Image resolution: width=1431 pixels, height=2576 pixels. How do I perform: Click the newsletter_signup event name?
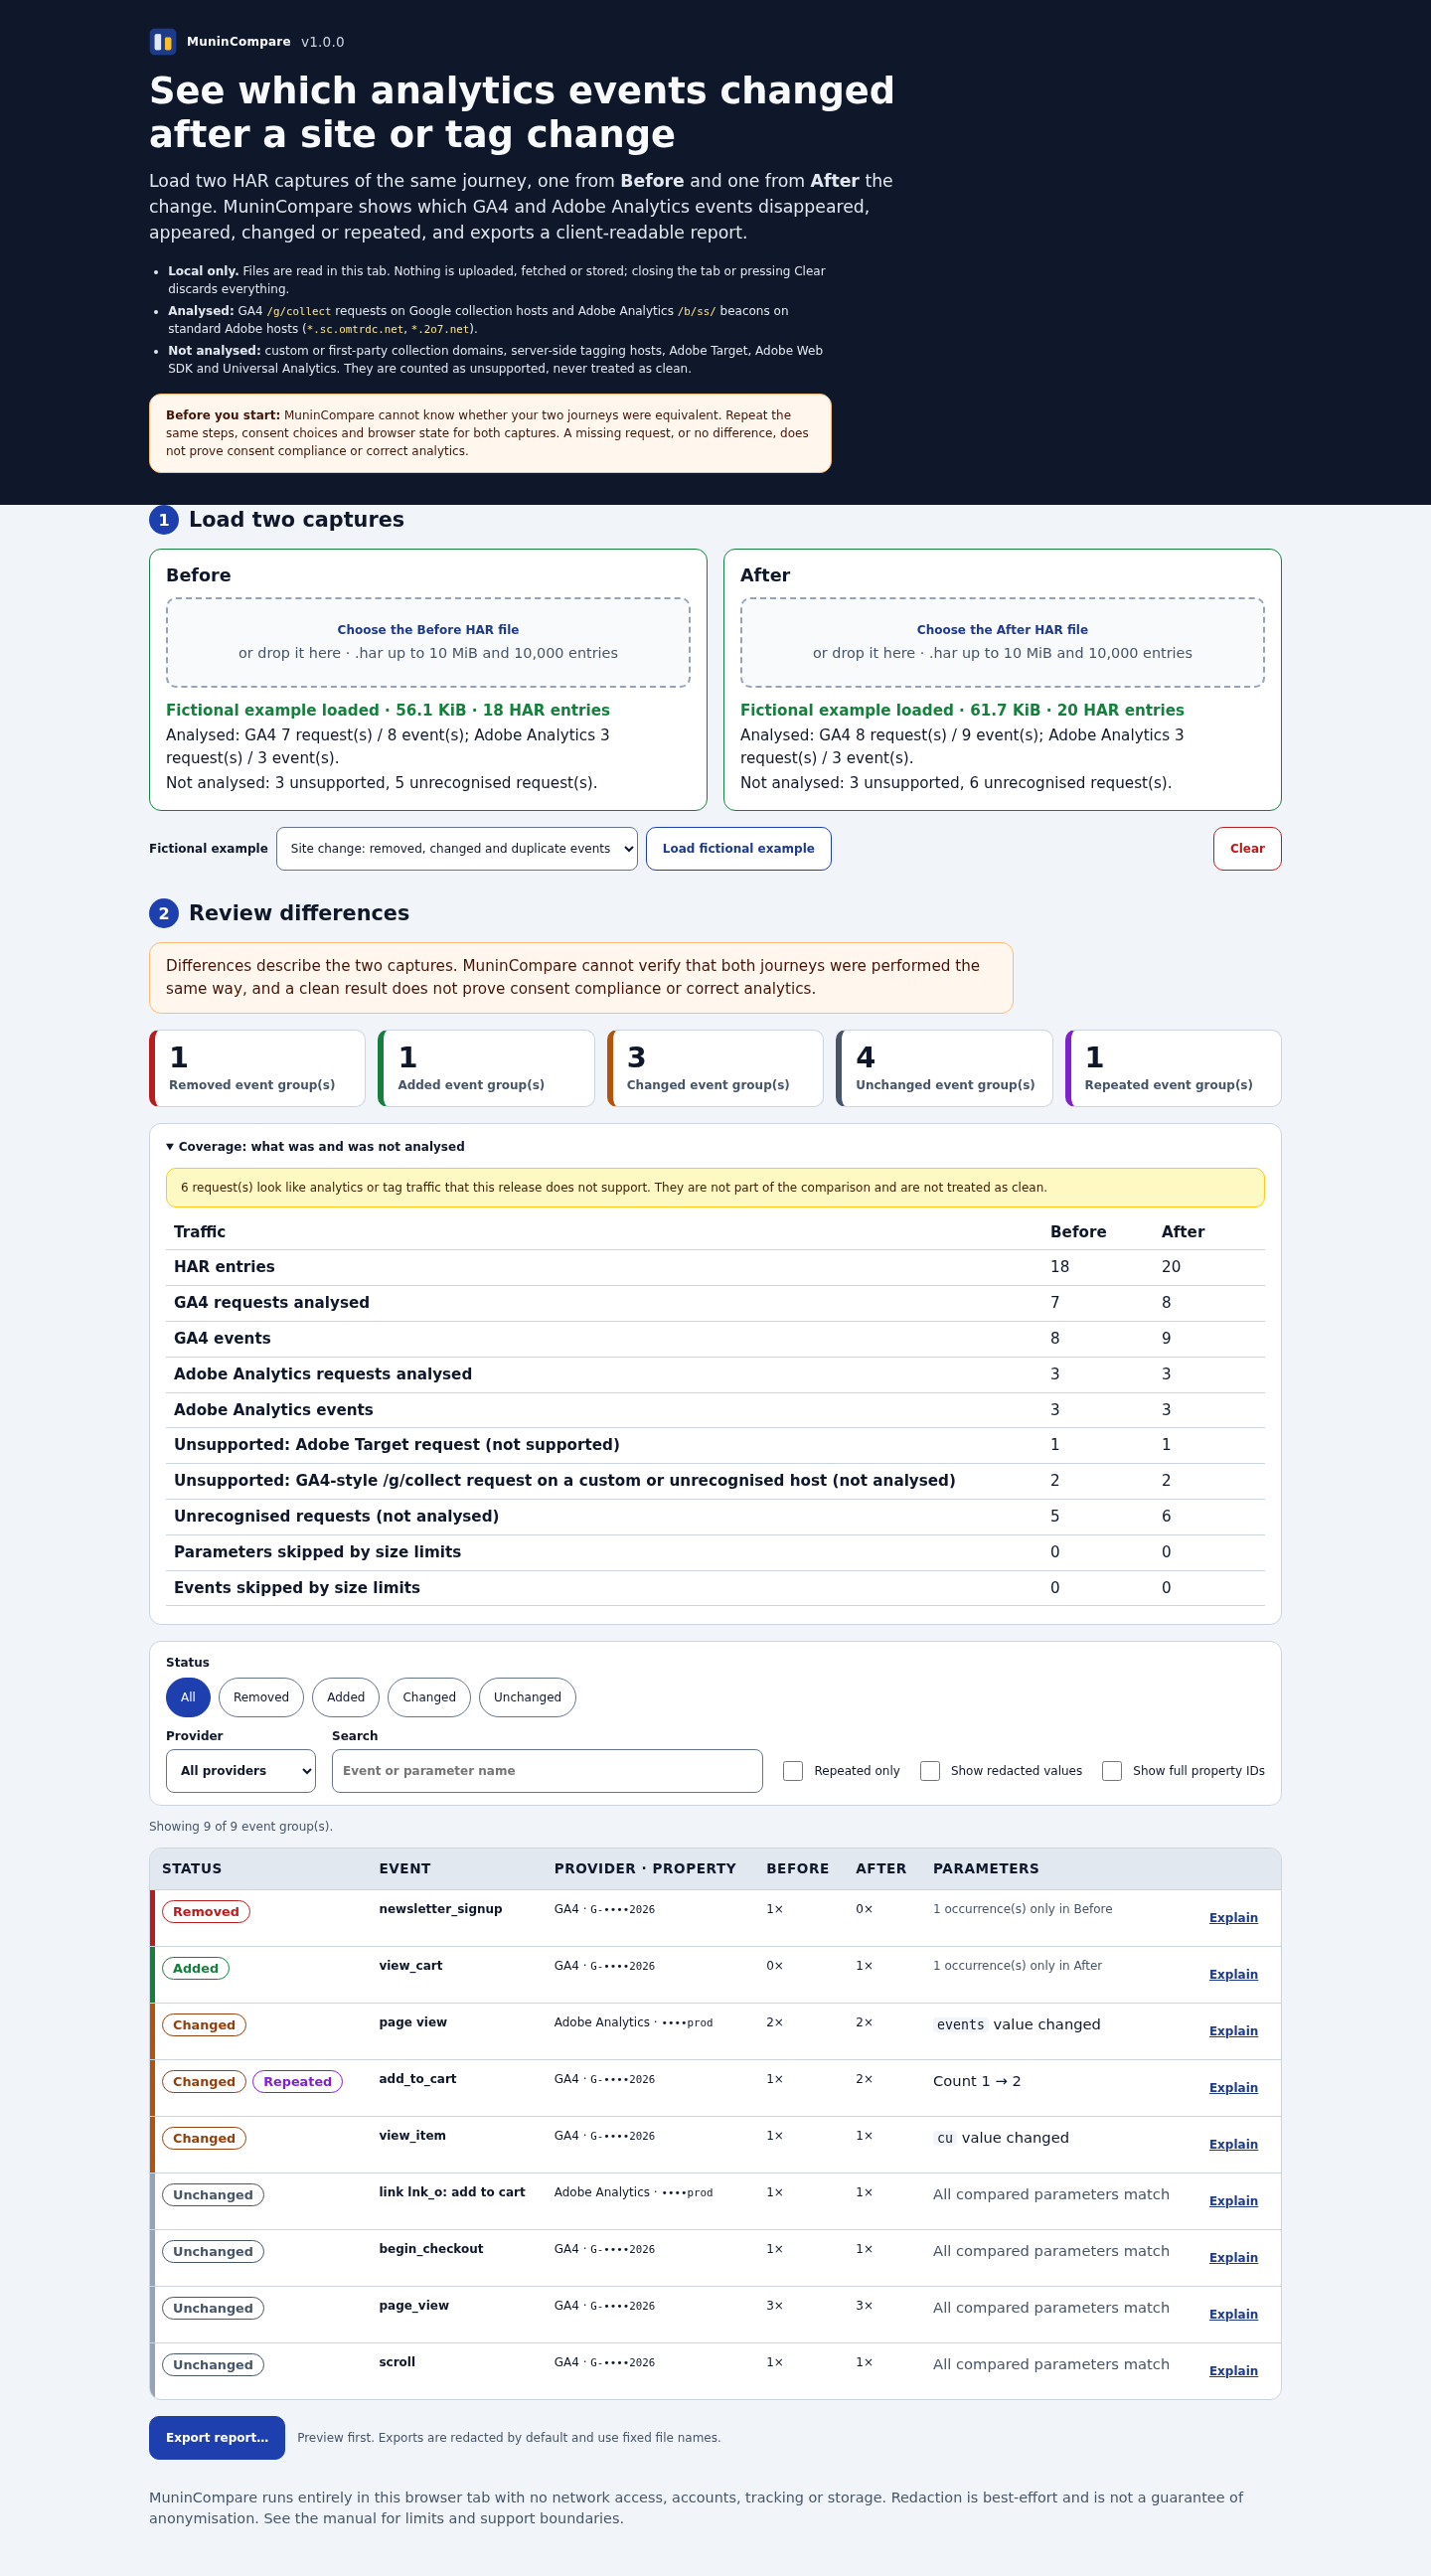pyautogui.click(x=440, y=1909)
